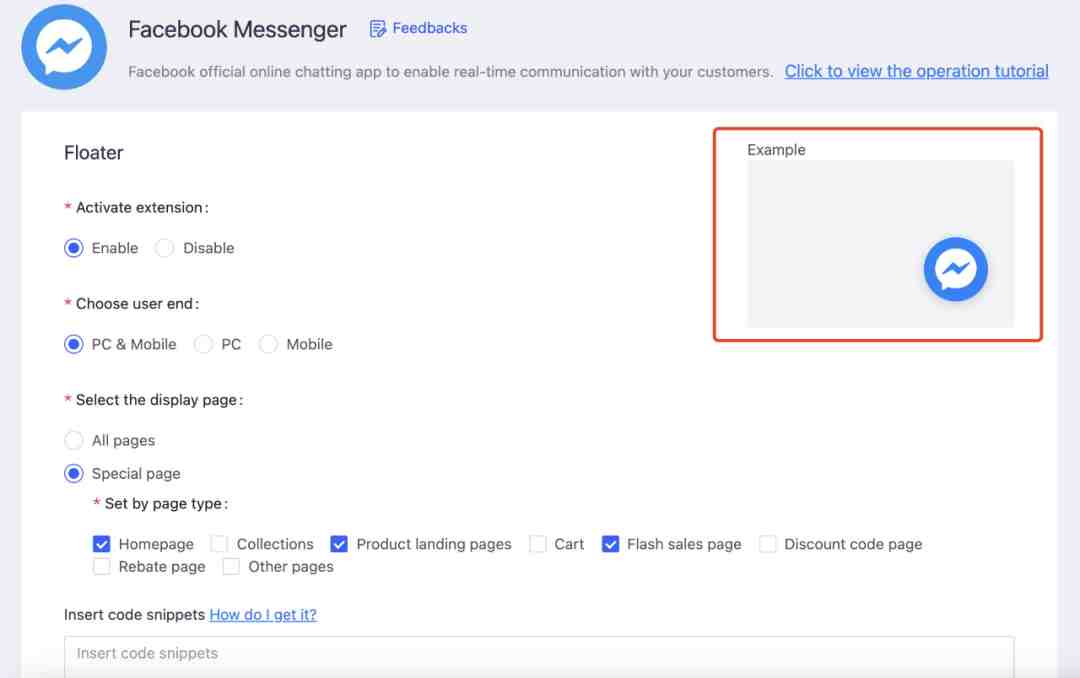Click to view the operation tutorial link
The image size is (1080, 678).
click(916, 71)
